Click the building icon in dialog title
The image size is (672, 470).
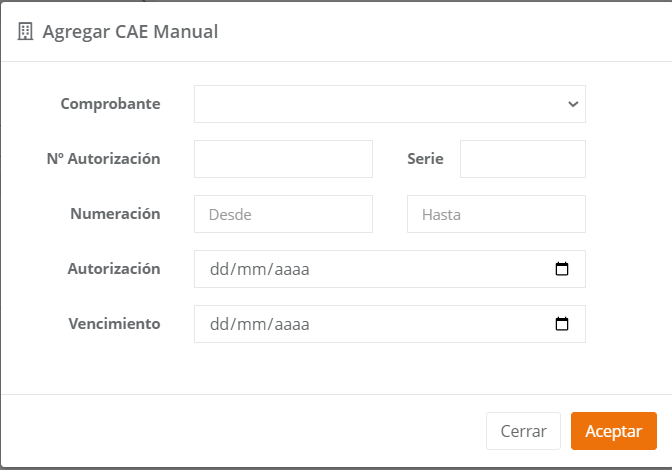click(x=25, y=32)
